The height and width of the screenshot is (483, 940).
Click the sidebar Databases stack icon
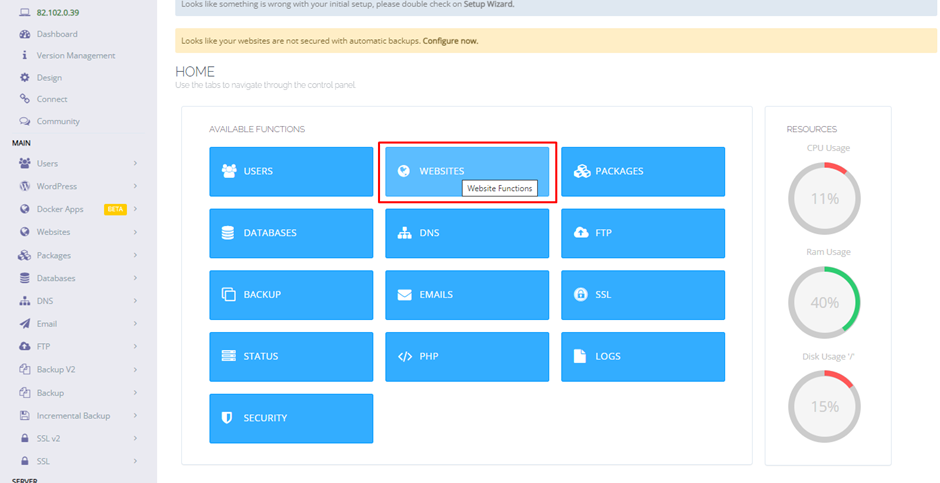(25, 278)
